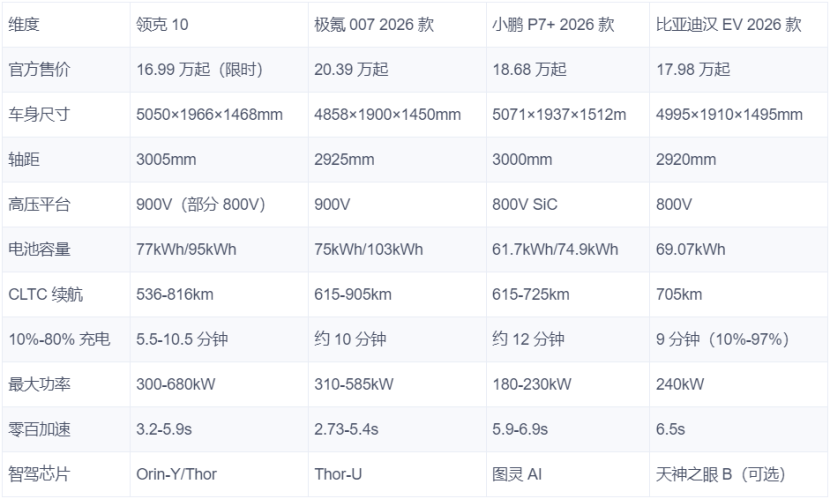The width and height of the screenshot is (830, 499).
Task: Click the 3.2-5.9s acceleration cell
Action: point(219,429)
